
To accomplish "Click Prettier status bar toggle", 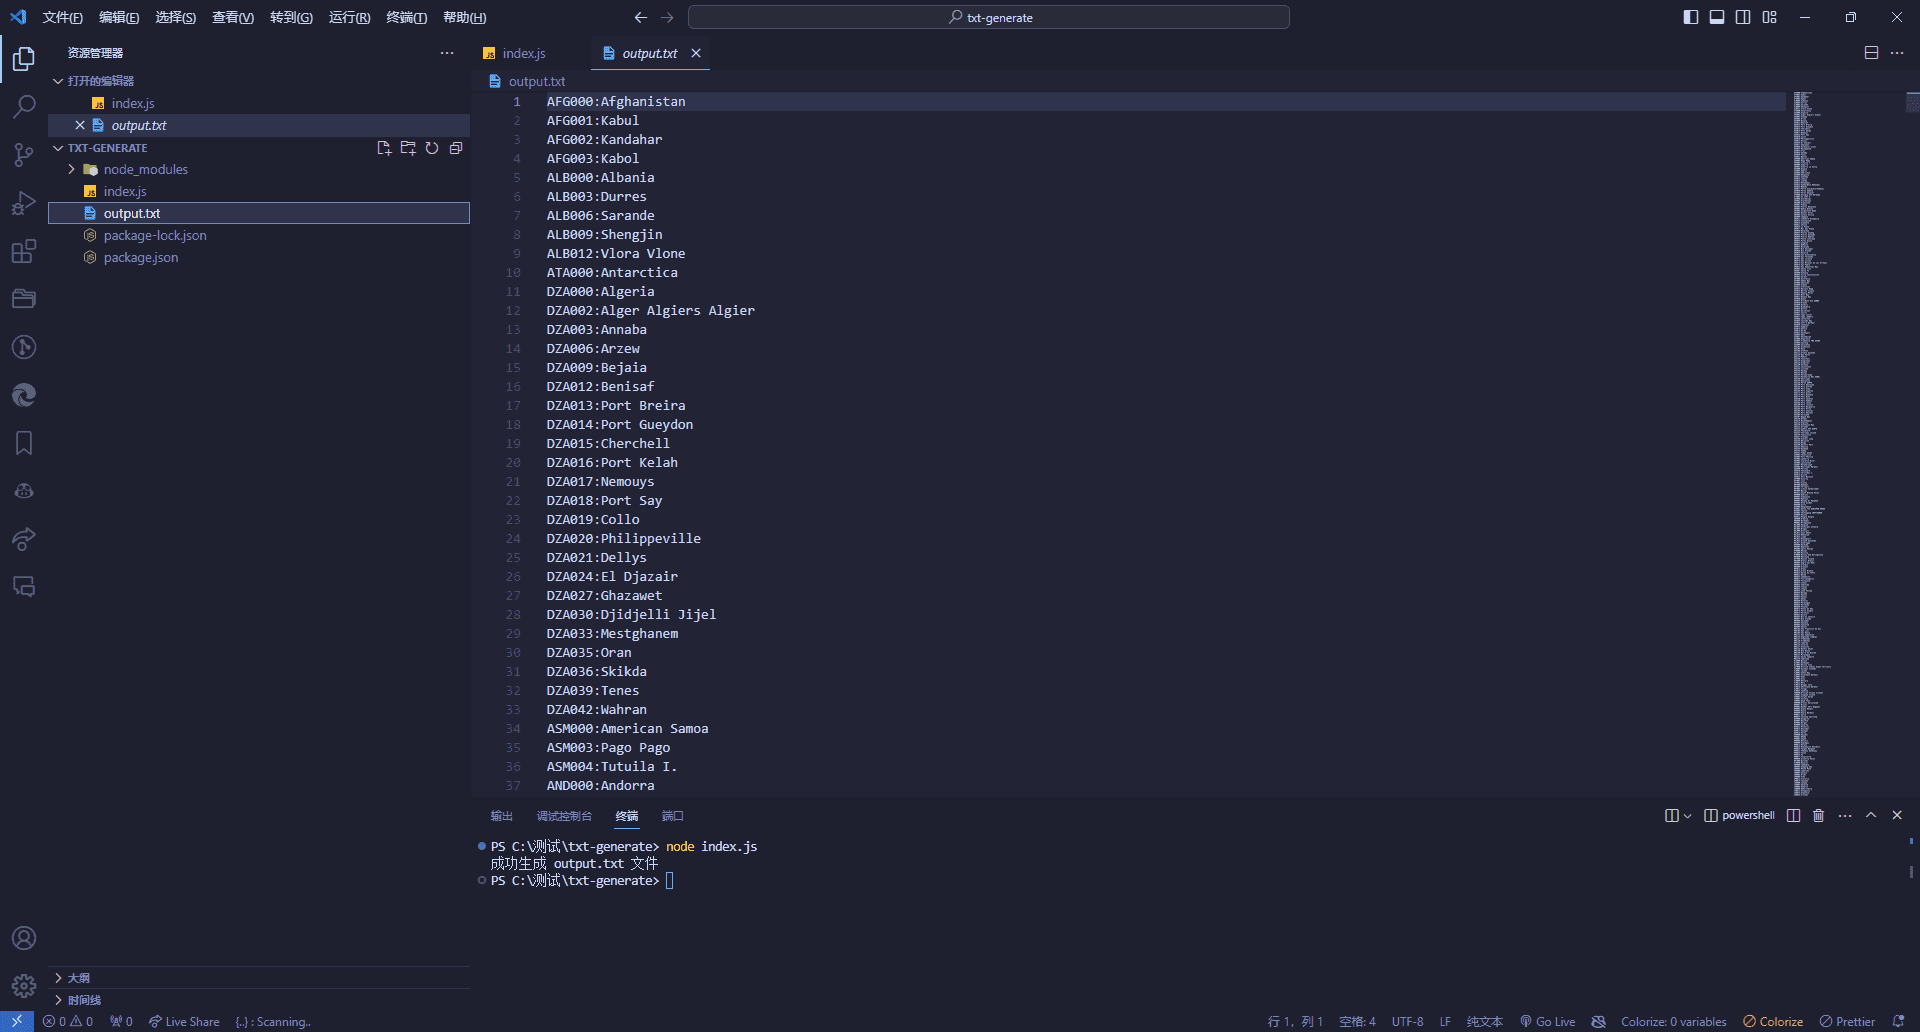I will point(1847,1022).
